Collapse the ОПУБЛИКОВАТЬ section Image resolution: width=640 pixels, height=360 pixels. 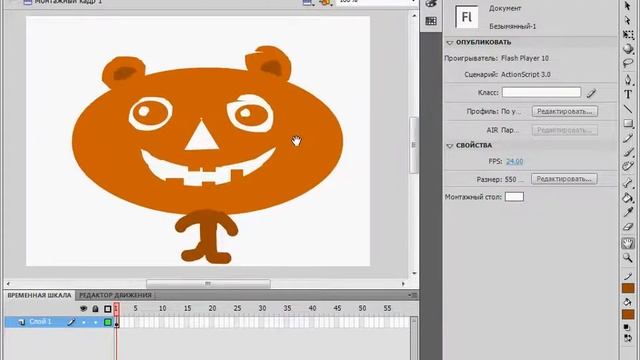450,42
